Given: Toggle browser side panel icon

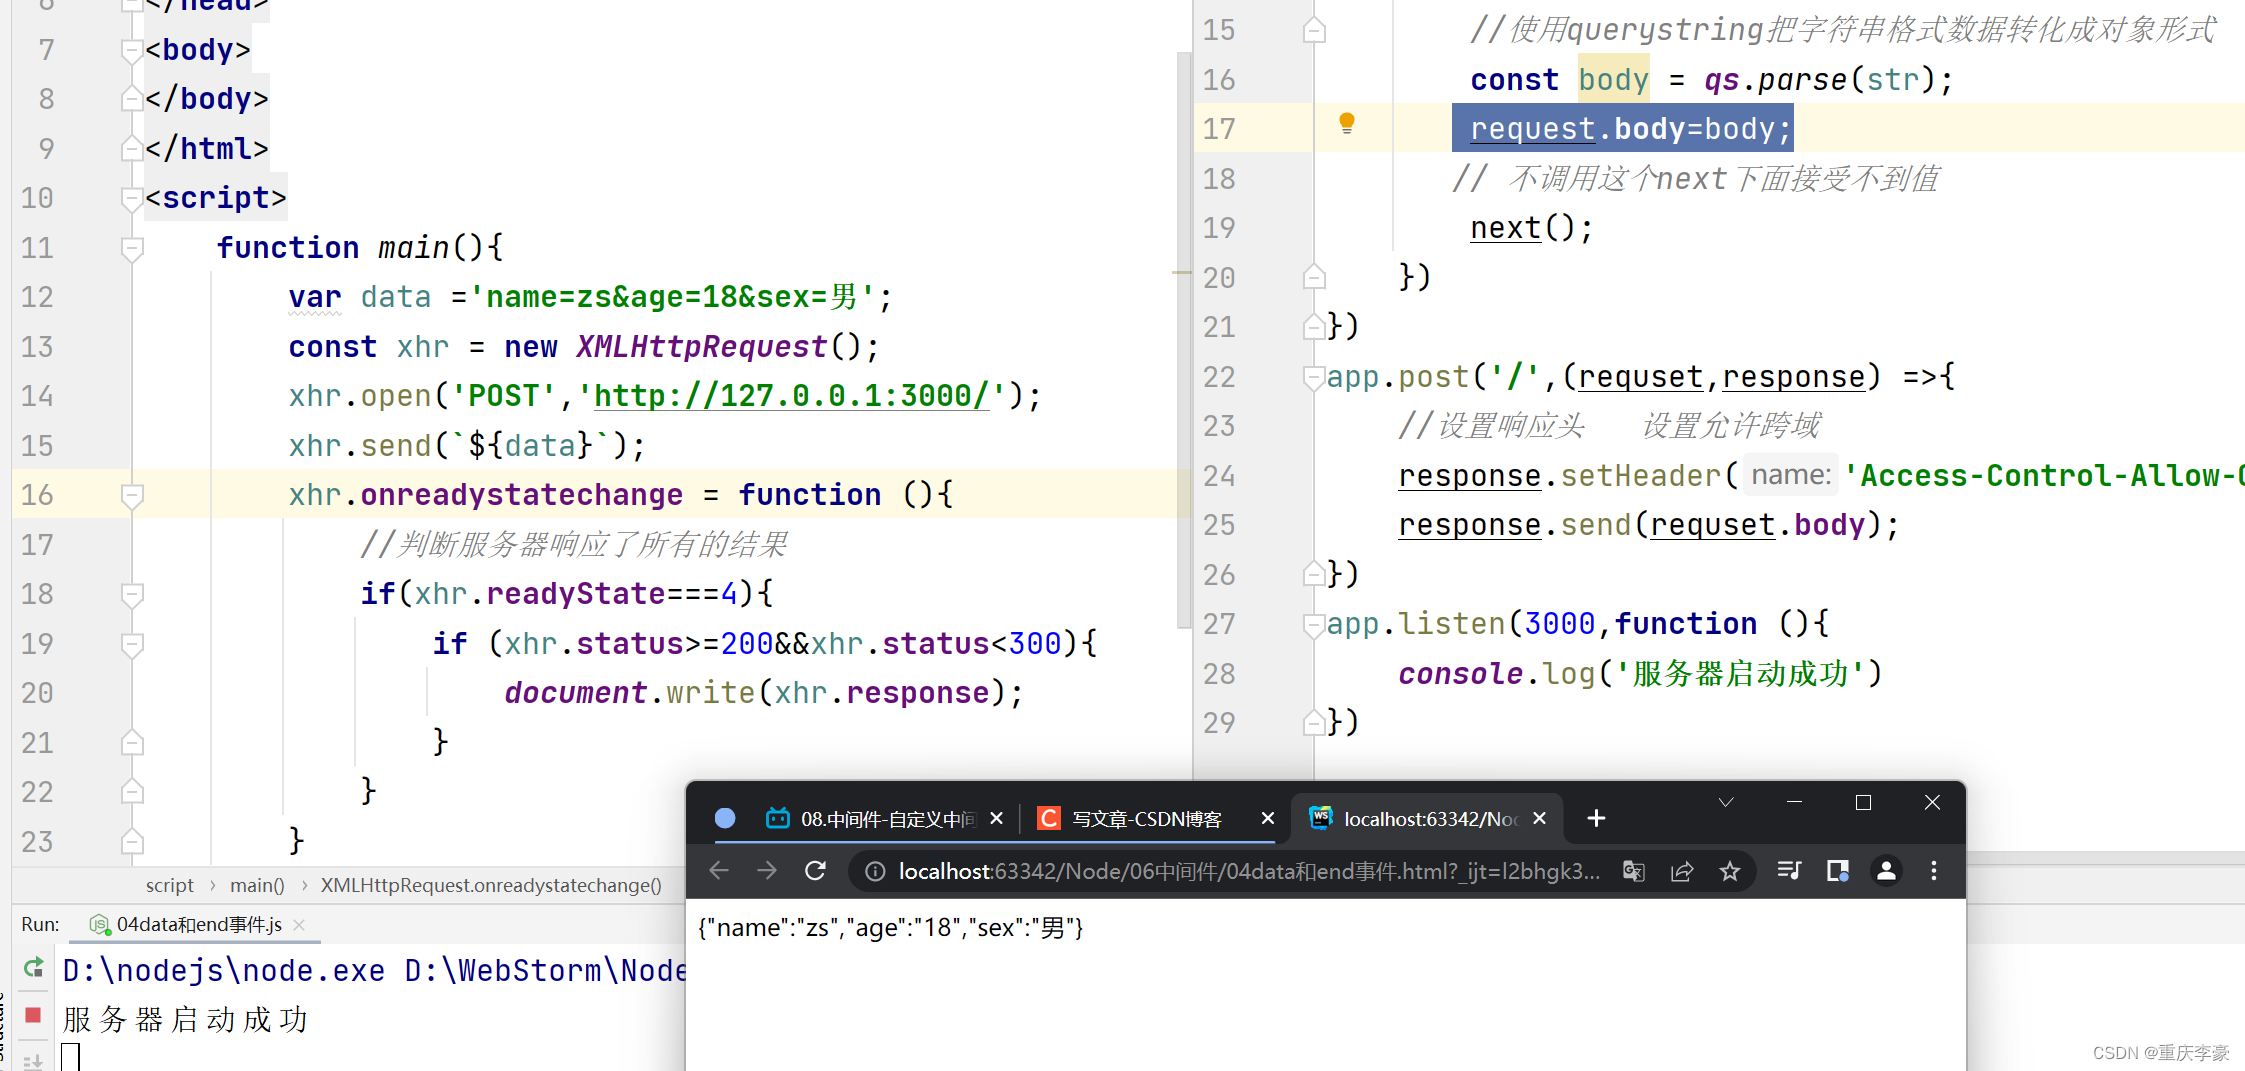Looking at the screenshot, I should [1838, 871].
